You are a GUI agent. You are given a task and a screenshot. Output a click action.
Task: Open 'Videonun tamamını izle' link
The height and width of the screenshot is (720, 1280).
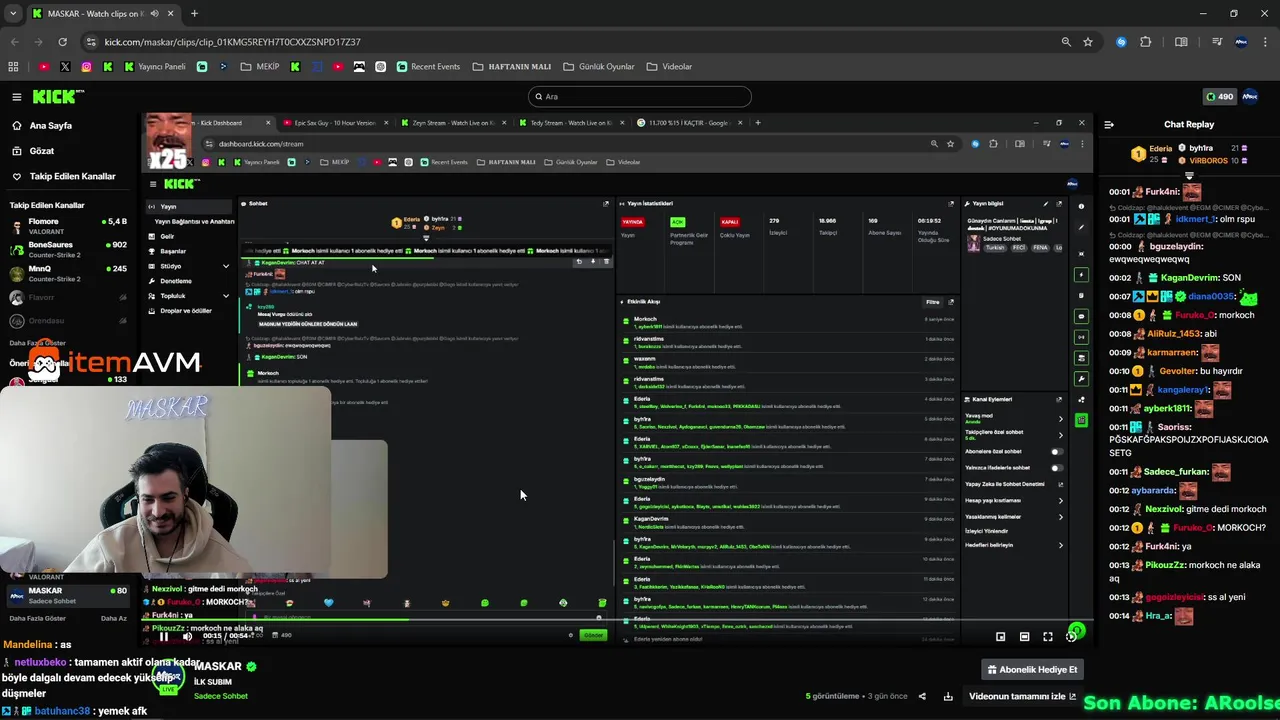tap(1022, 696)
